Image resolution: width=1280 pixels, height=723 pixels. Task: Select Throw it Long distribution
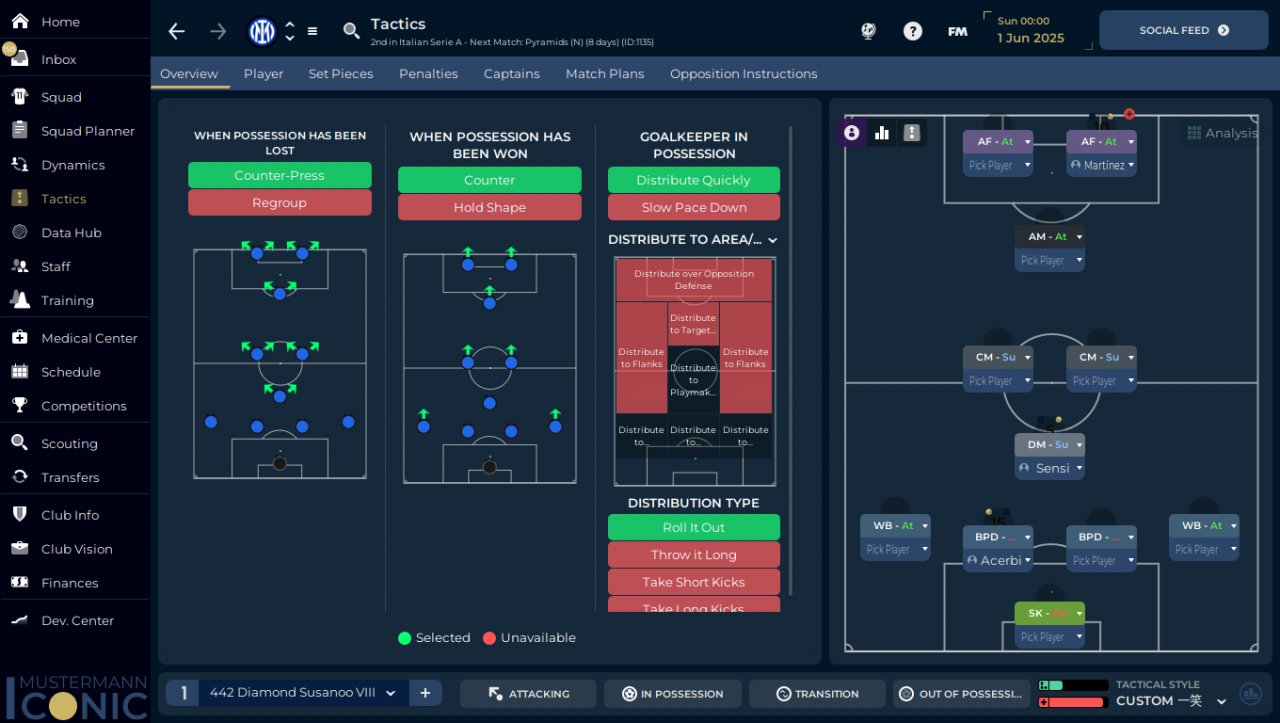pos(694,554)
